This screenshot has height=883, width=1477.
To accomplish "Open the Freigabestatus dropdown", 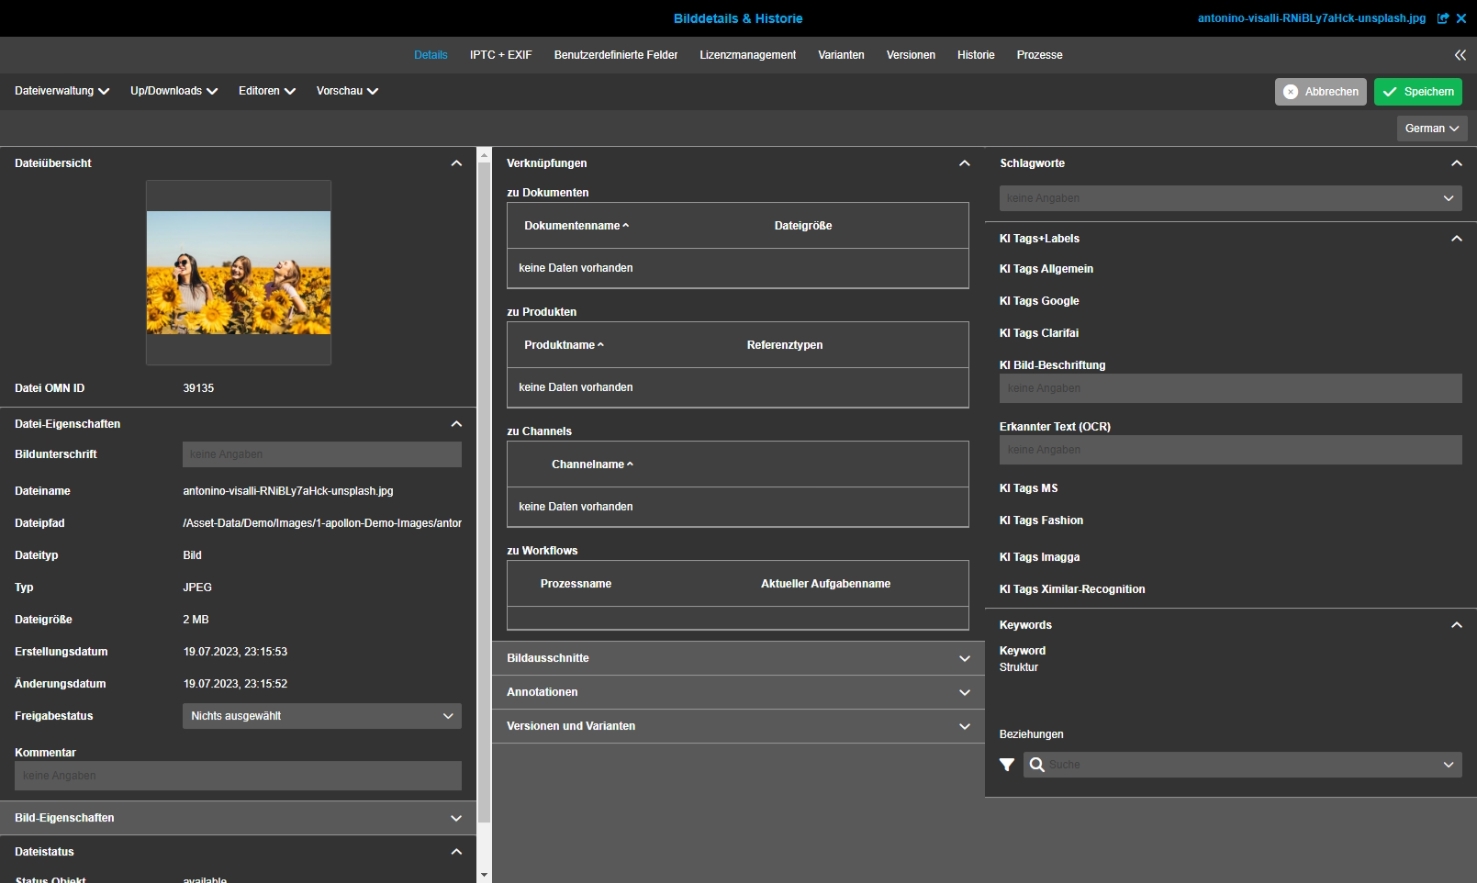I will 321,716.
